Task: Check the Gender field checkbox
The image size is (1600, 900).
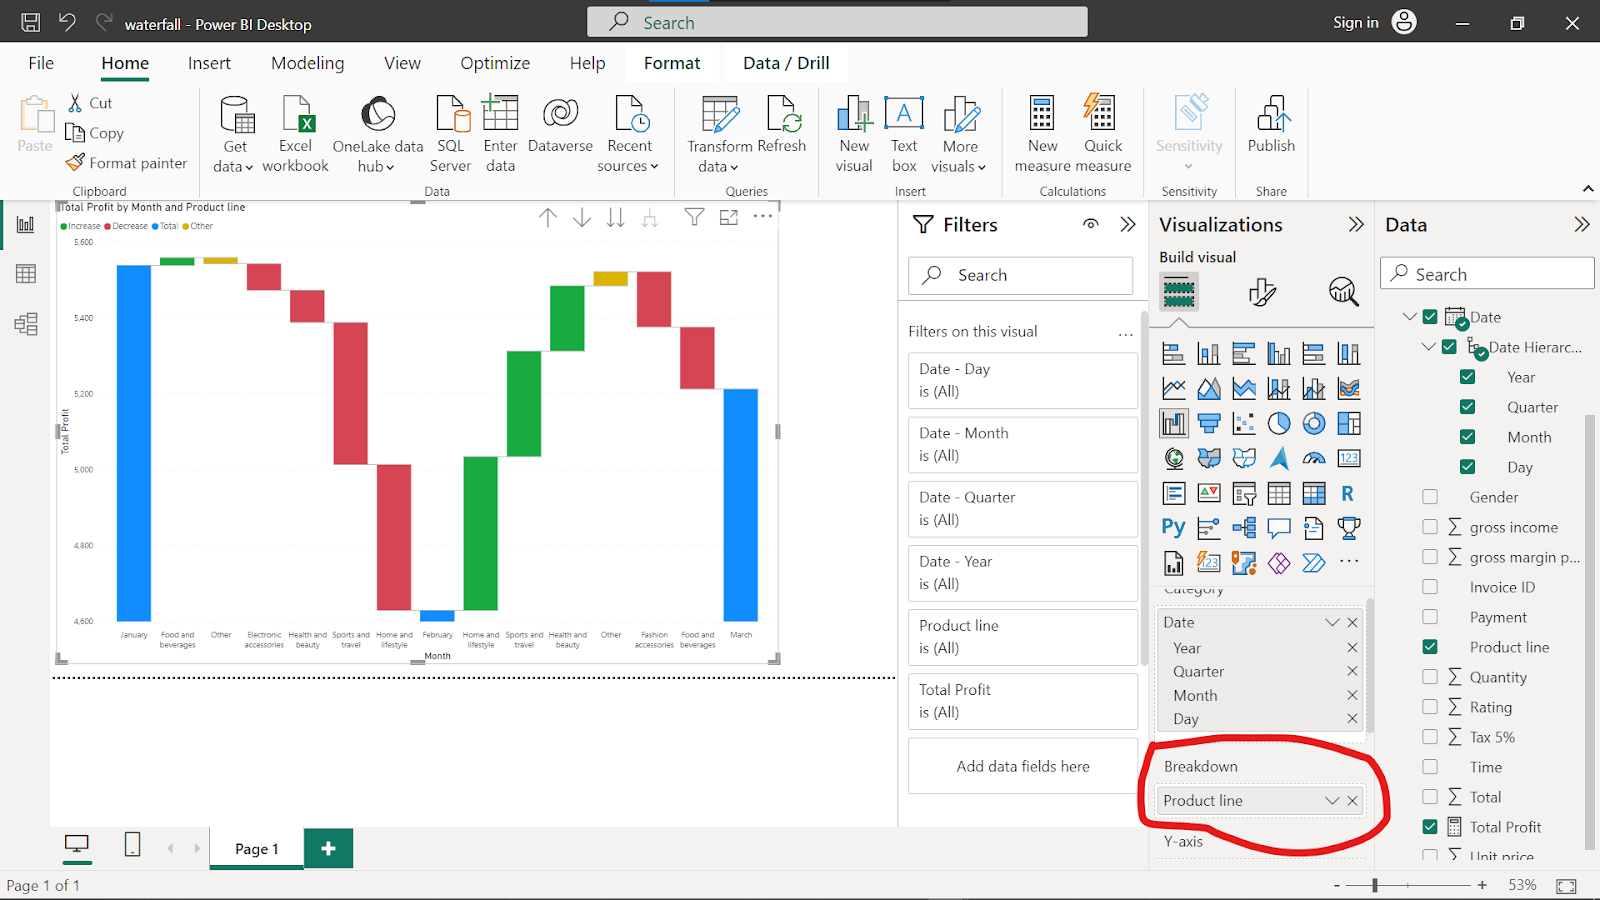Action: 1430,497
